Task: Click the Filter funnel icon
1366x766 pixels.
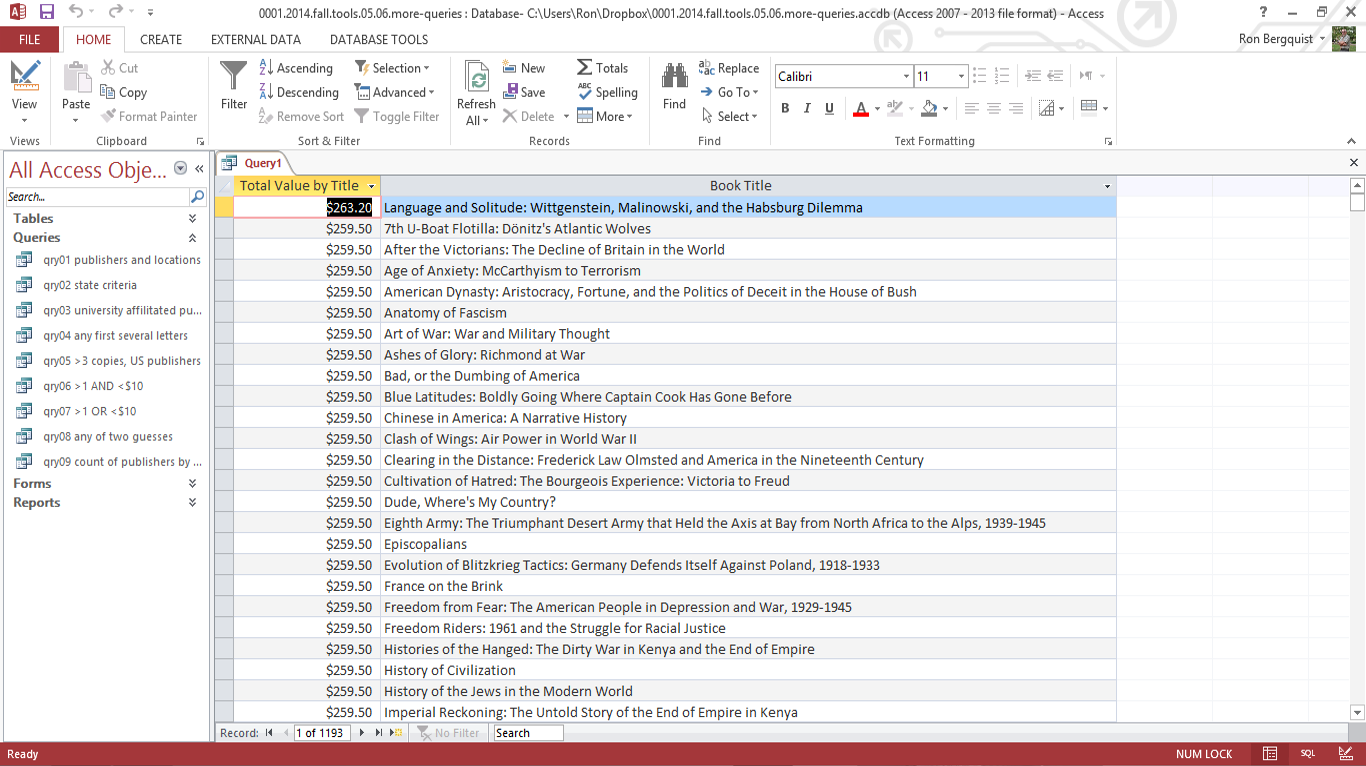Action: tap(233, 76)
